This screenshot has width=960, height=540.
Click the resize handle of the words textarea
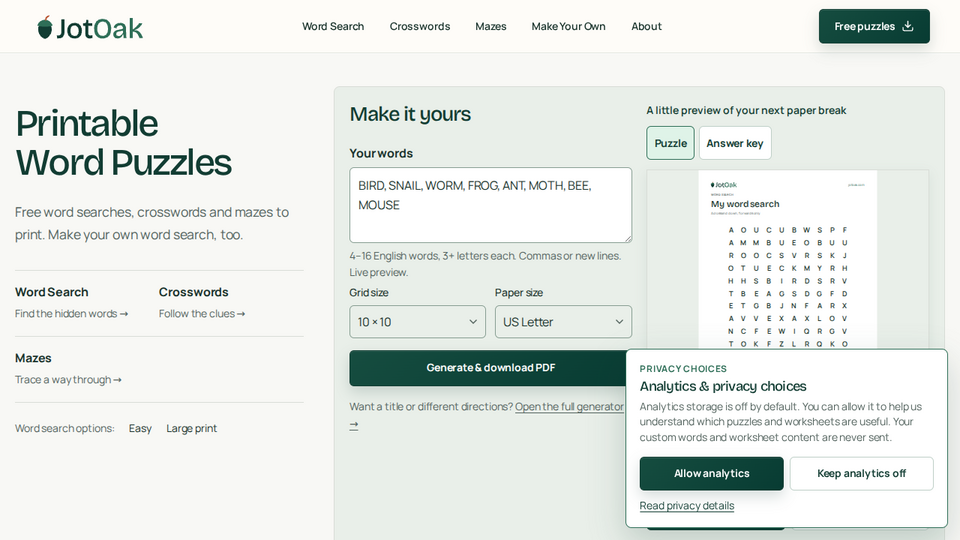coord(628,238)
